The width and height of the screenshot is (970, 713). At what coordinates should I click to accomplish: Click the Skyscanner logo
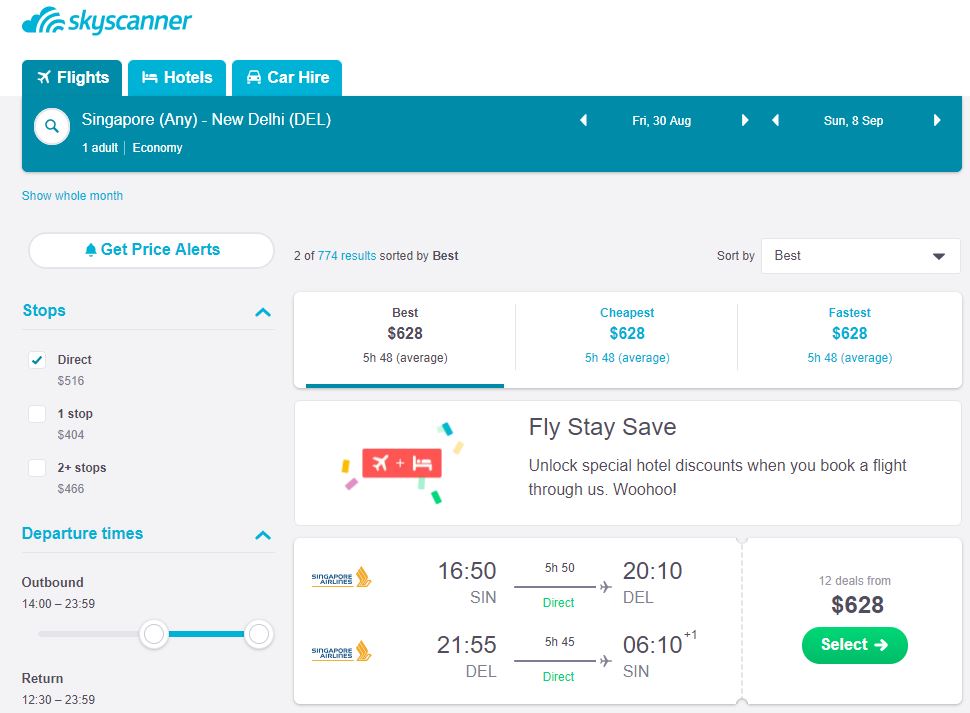point(107,22)
